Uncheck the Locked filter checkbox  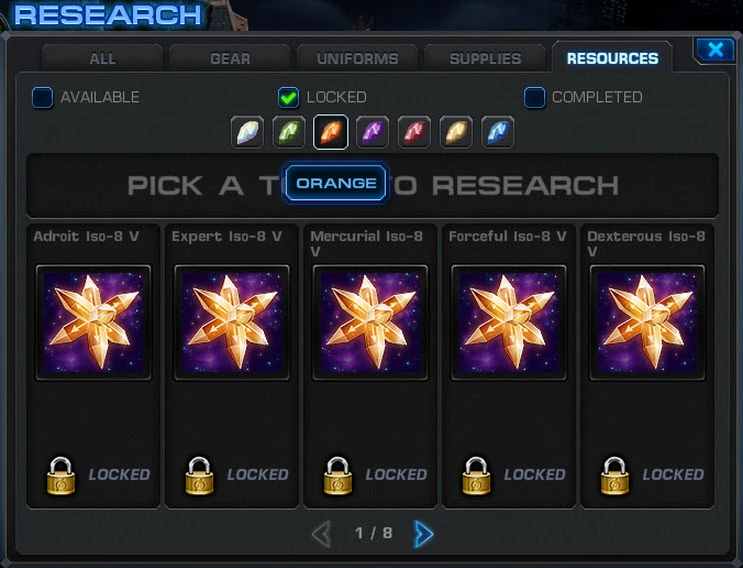(289, 98)
